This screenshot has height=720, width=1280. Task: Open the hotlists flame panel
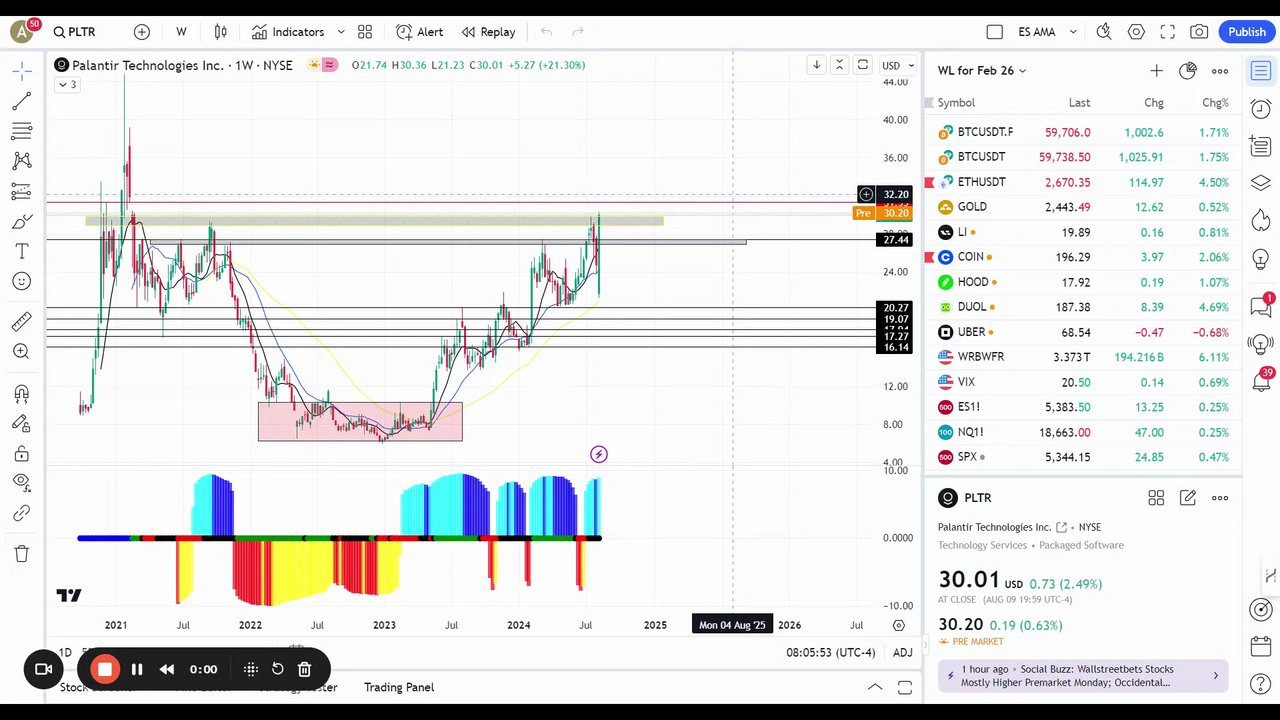click(x=1261, y=220)
